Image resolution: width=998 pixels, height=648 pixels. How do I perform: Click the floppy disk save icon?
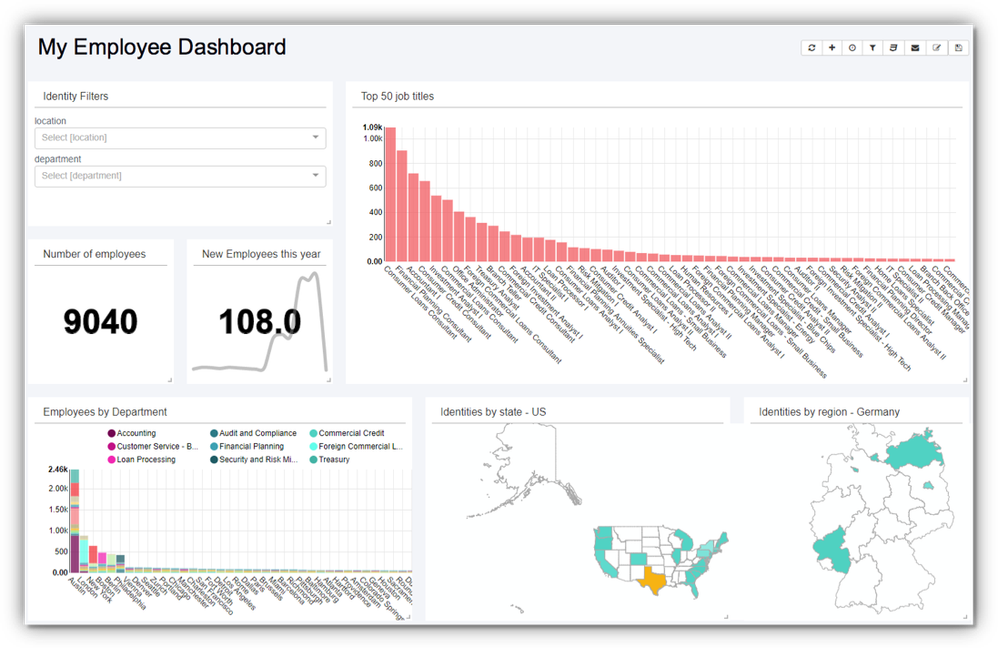point(959,48)
